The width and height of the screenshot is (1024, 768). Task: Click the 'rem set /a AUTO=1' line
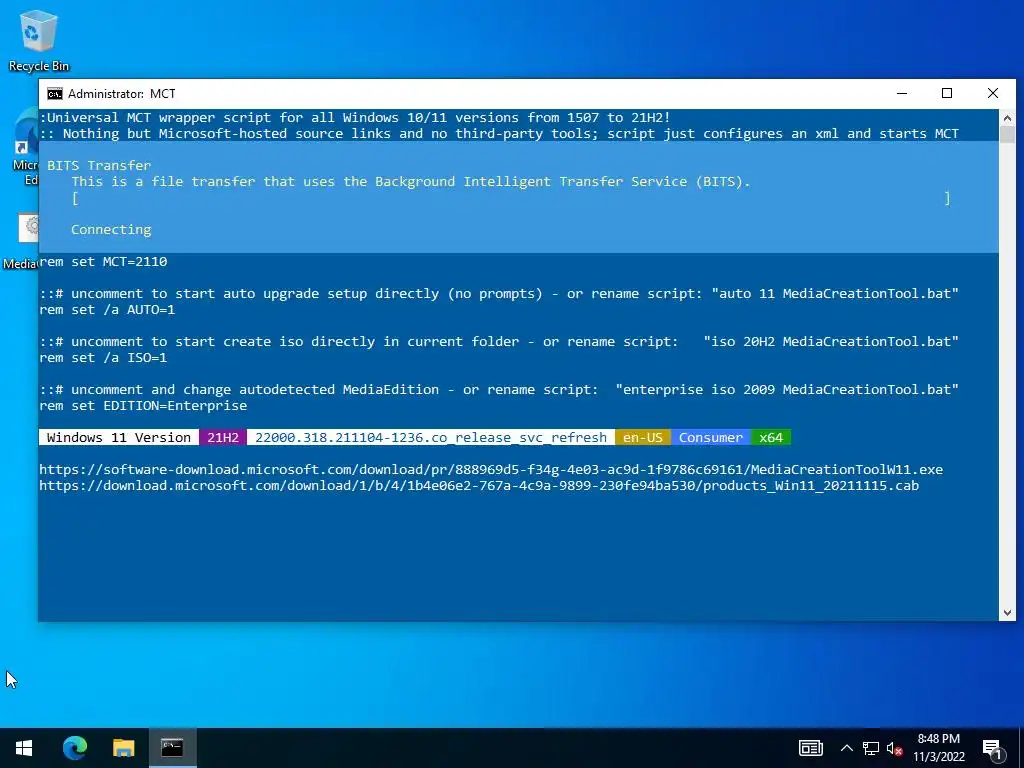107,310
